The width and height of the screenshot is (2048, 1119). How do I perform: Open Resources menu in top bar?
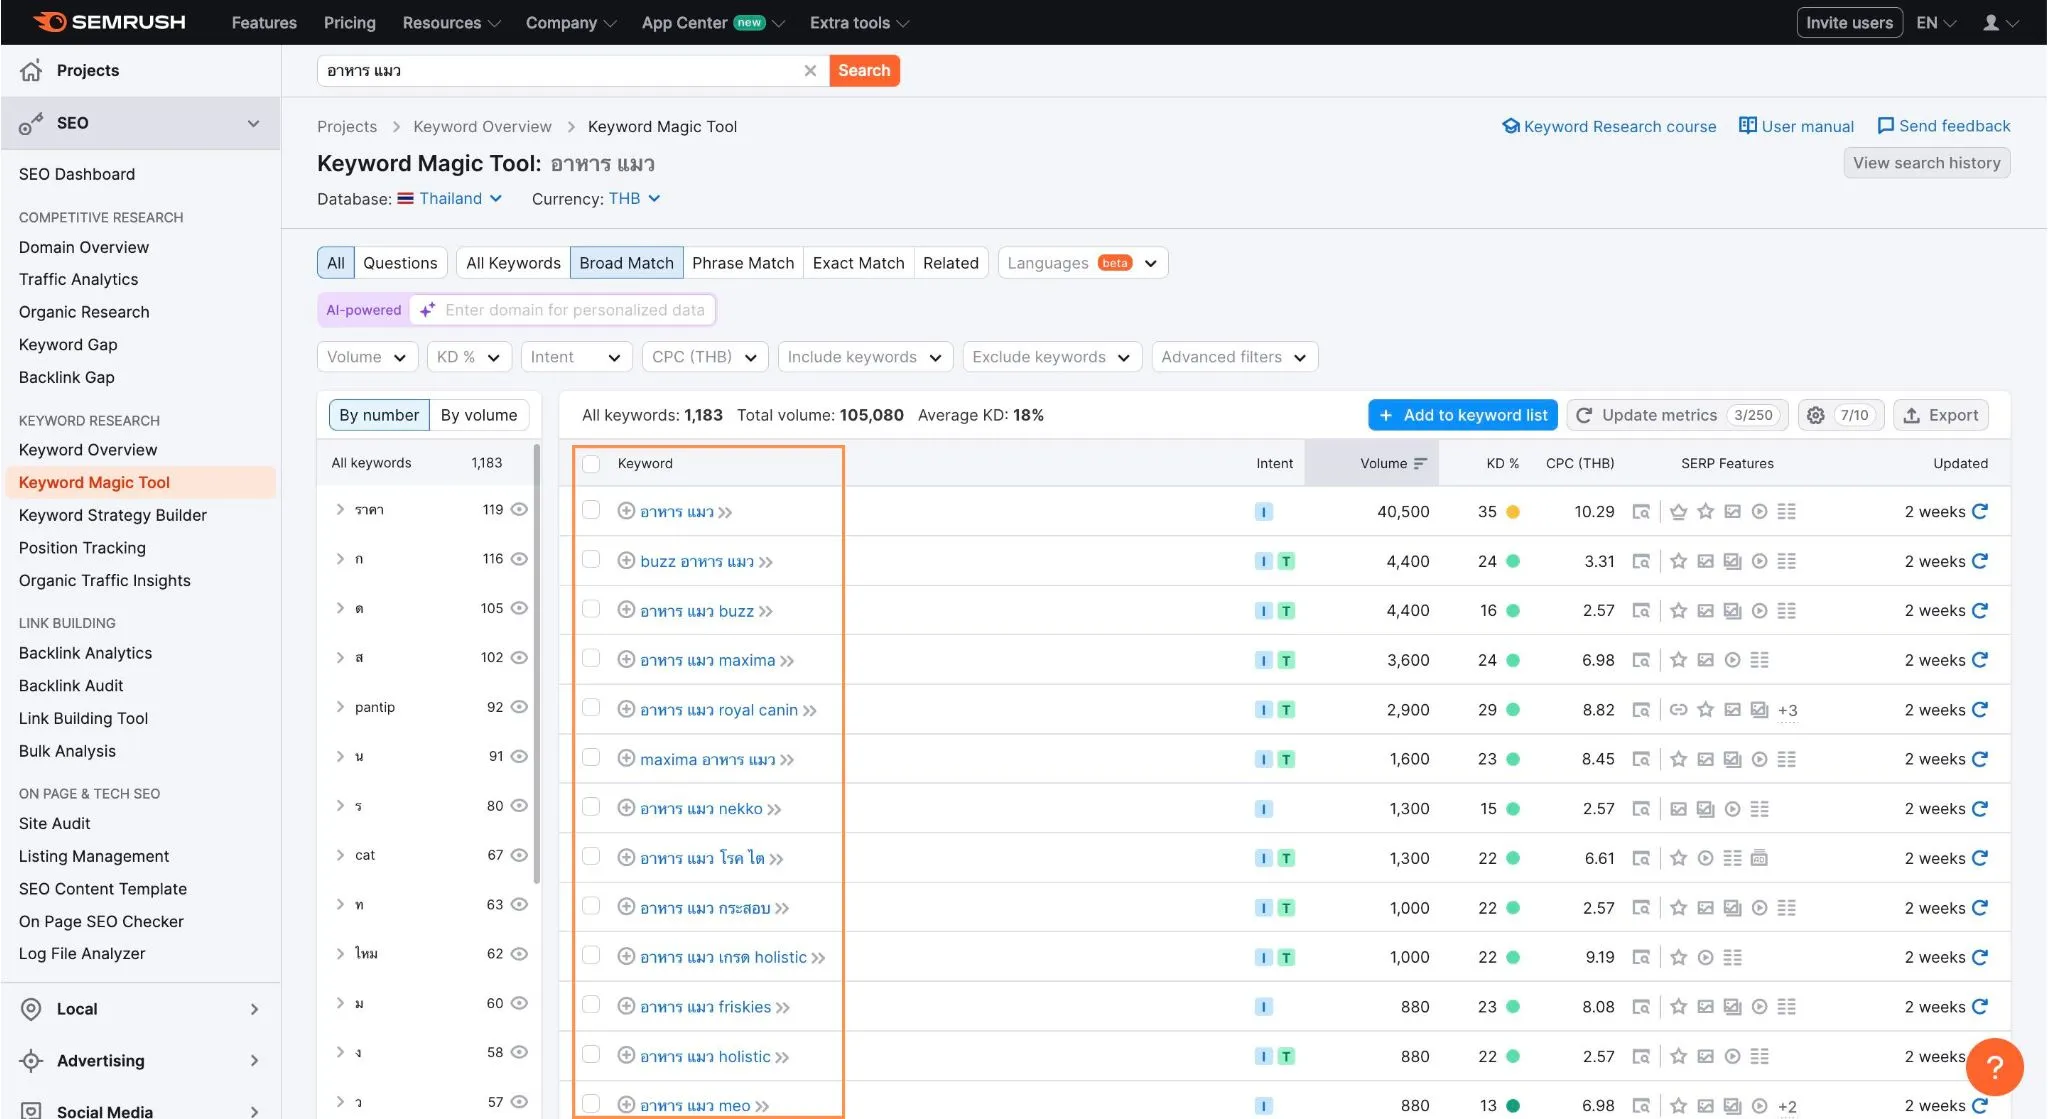(451, 22)
